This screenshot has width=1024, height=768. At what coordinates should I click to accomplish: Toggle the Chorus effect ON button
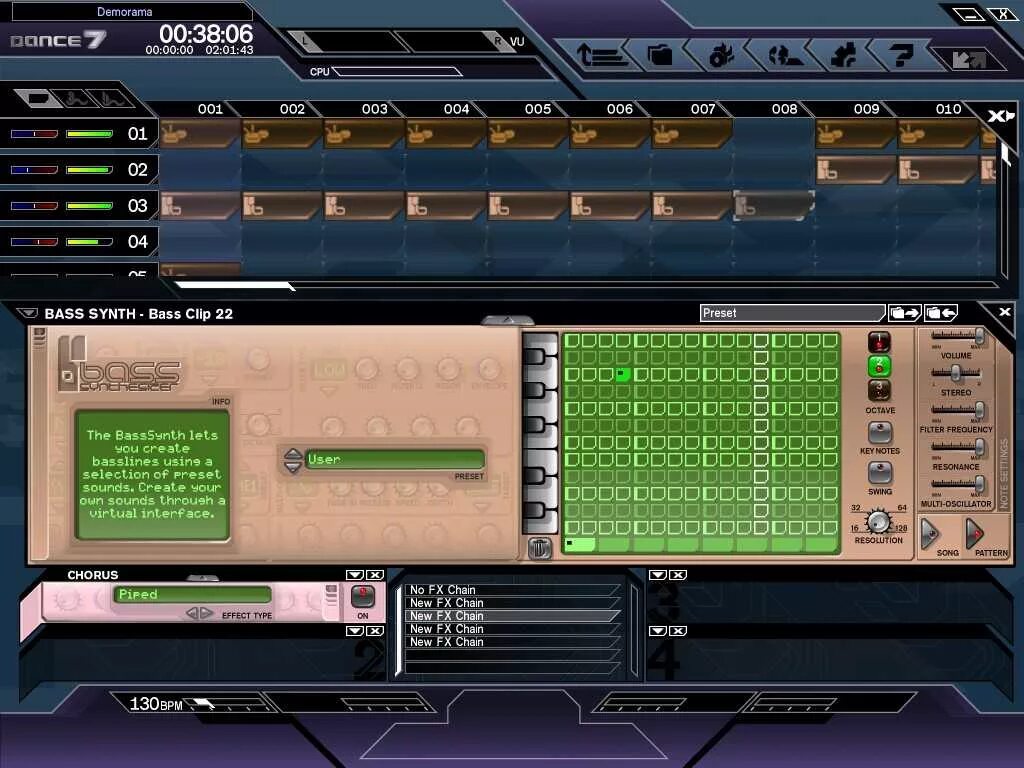362,597
